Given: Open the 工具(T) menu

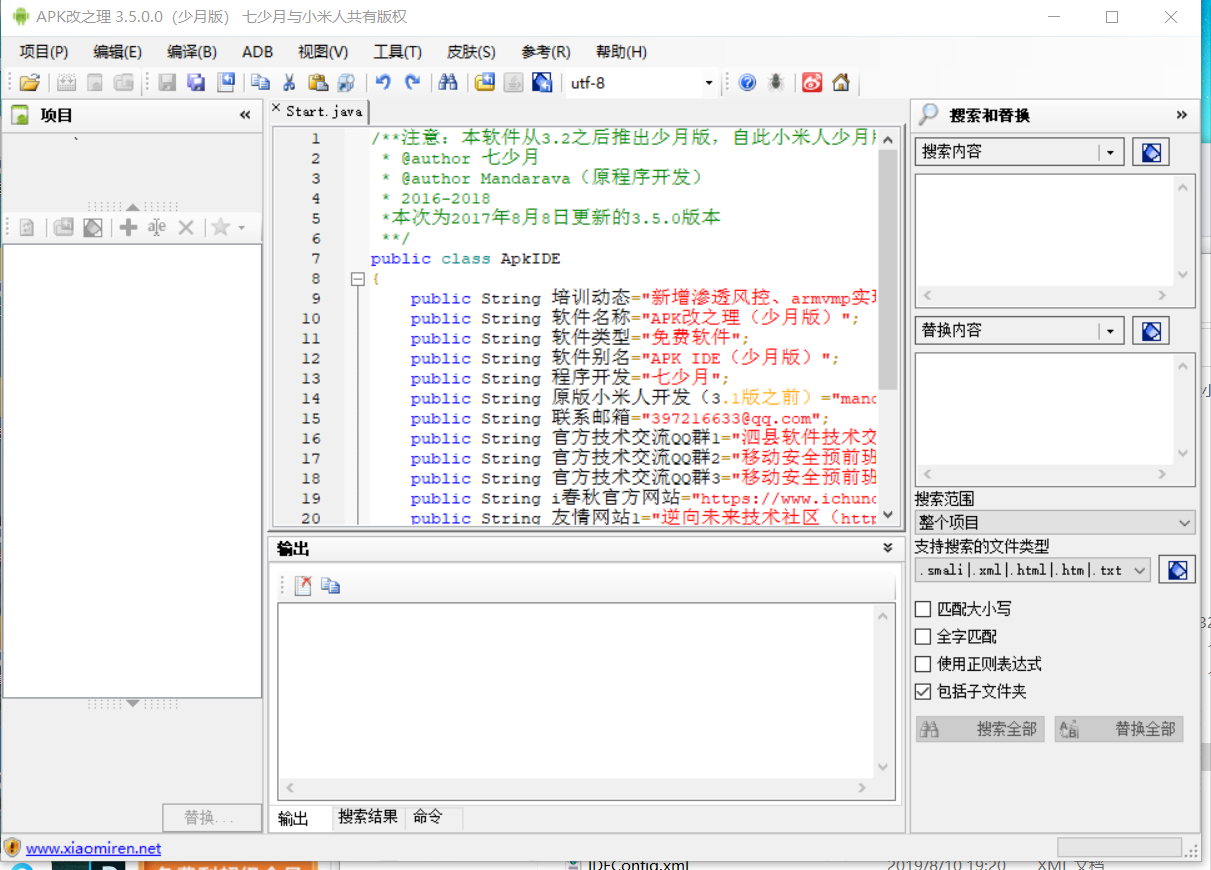Looking at the screenshot, I should click(397, 52).
